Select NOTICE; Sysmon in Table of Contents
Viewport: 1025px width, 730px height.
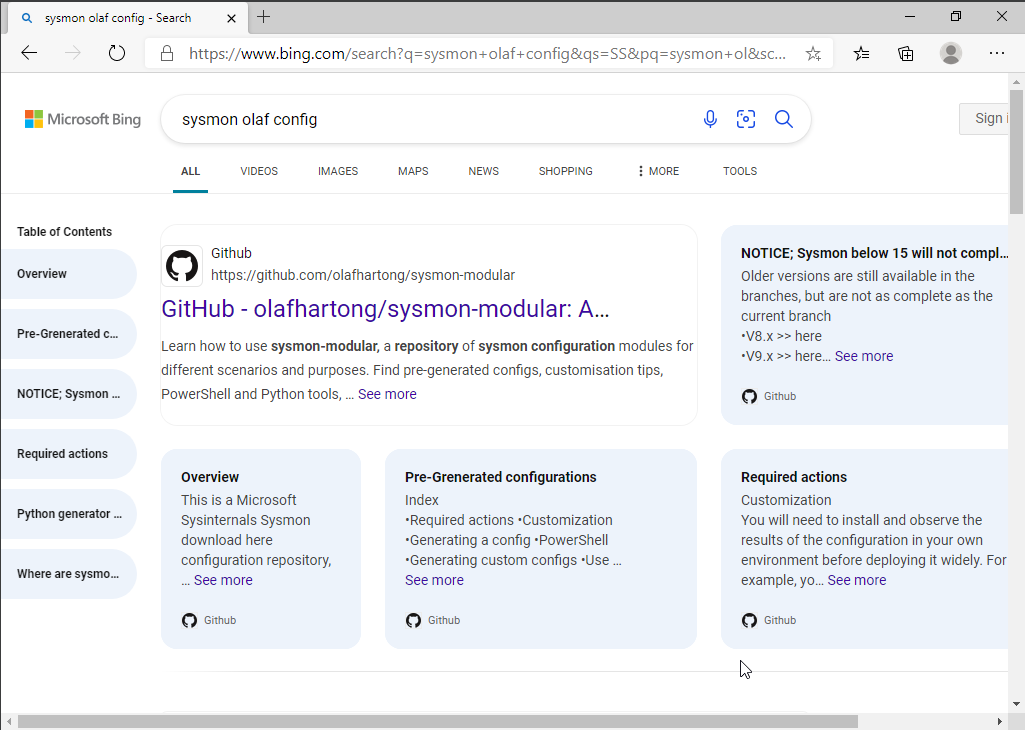tap(68, 394)
